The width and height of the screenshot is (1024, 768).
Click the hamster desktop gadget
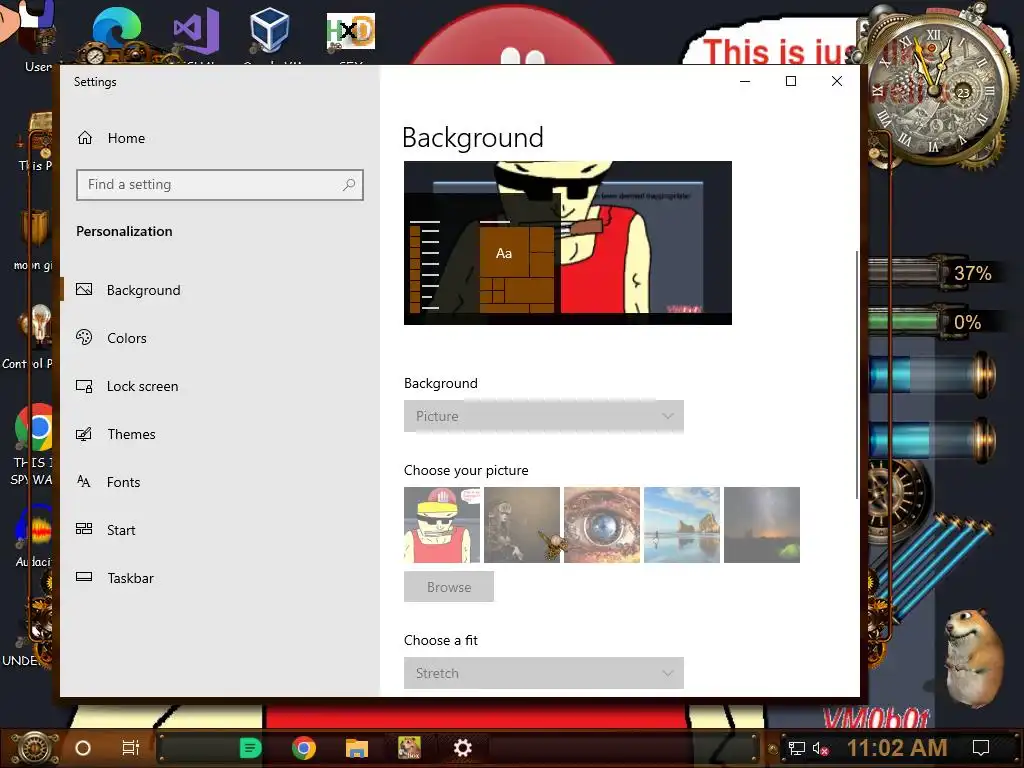tap(974, 658)
